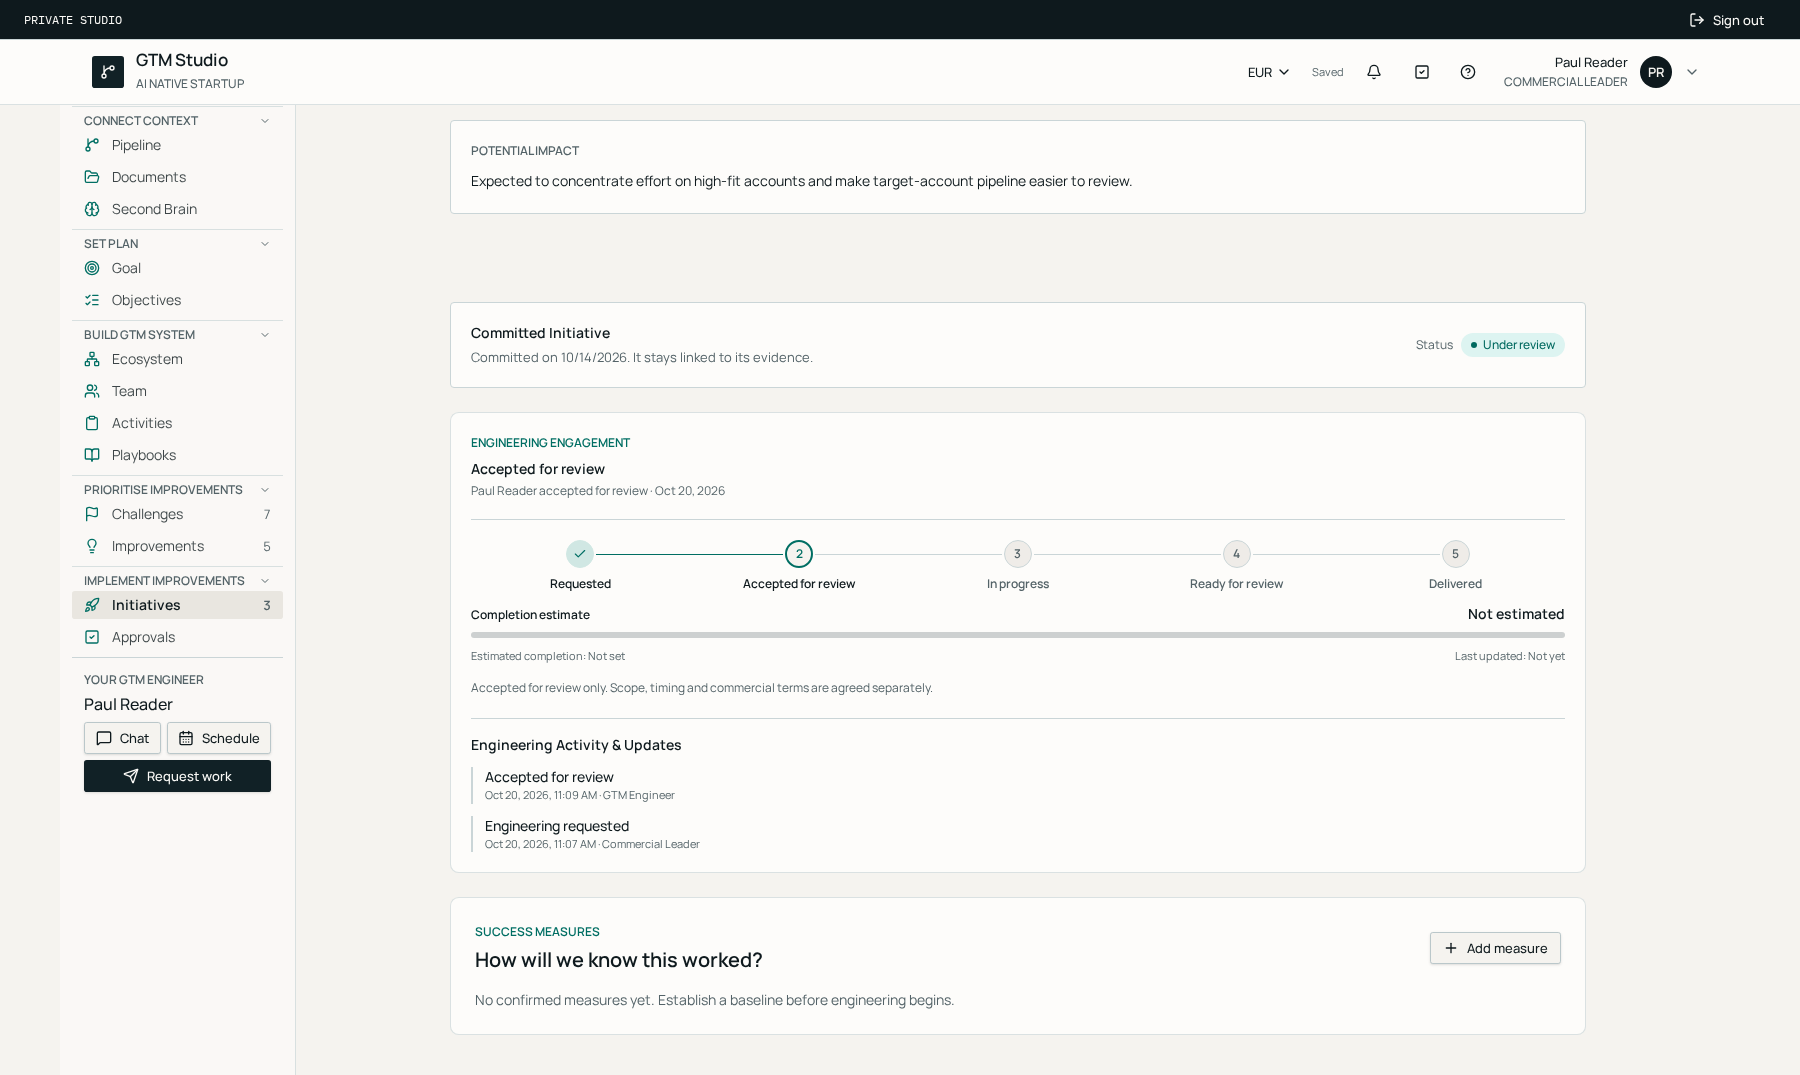Select Approvals in the sidebar

177,637
